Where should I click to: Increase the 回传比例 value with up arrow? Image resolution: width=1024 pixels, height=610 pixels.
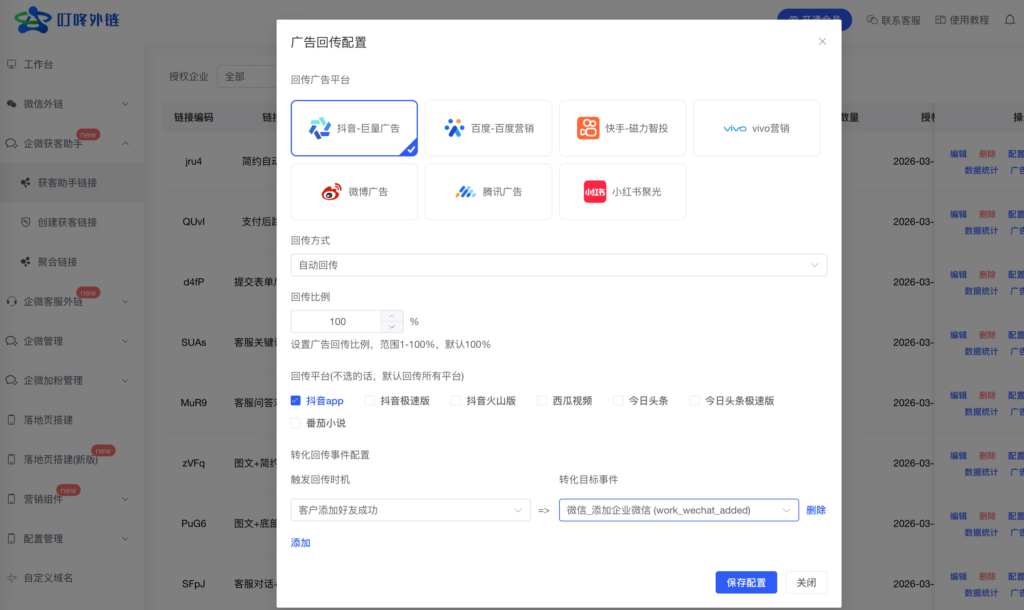coord(392,316)
